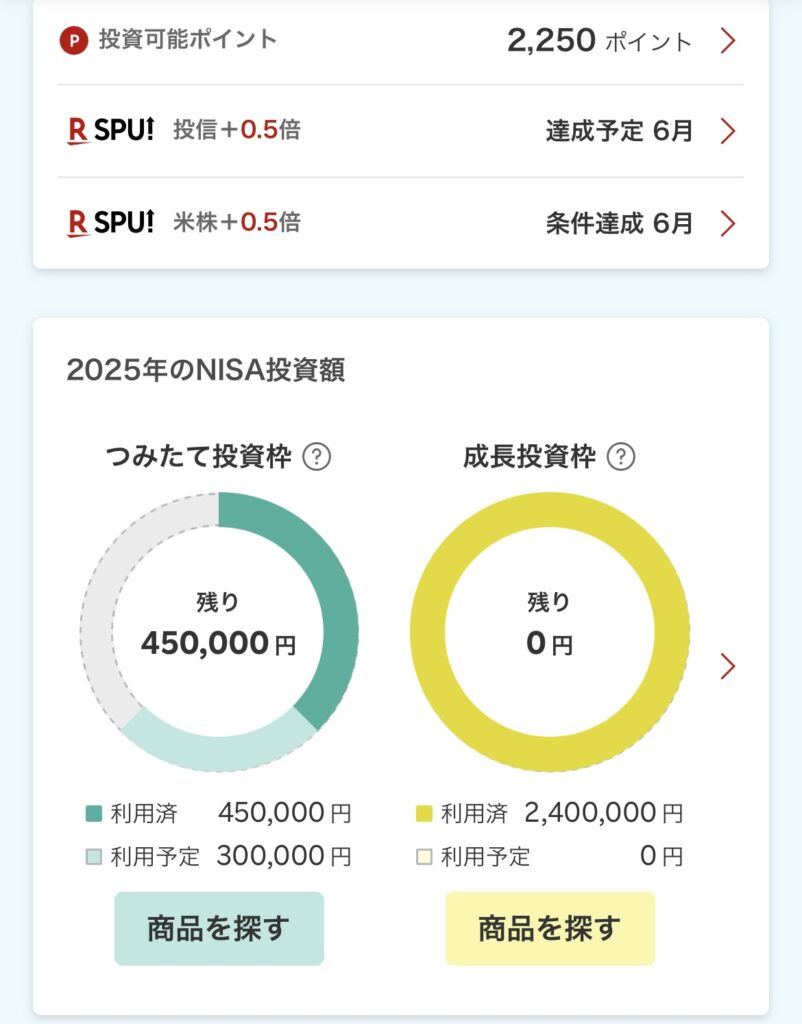This screenshot has width=802, height=1024.
Task: Click pale yellow 利用予定 legend square
Action: [424, 856]
